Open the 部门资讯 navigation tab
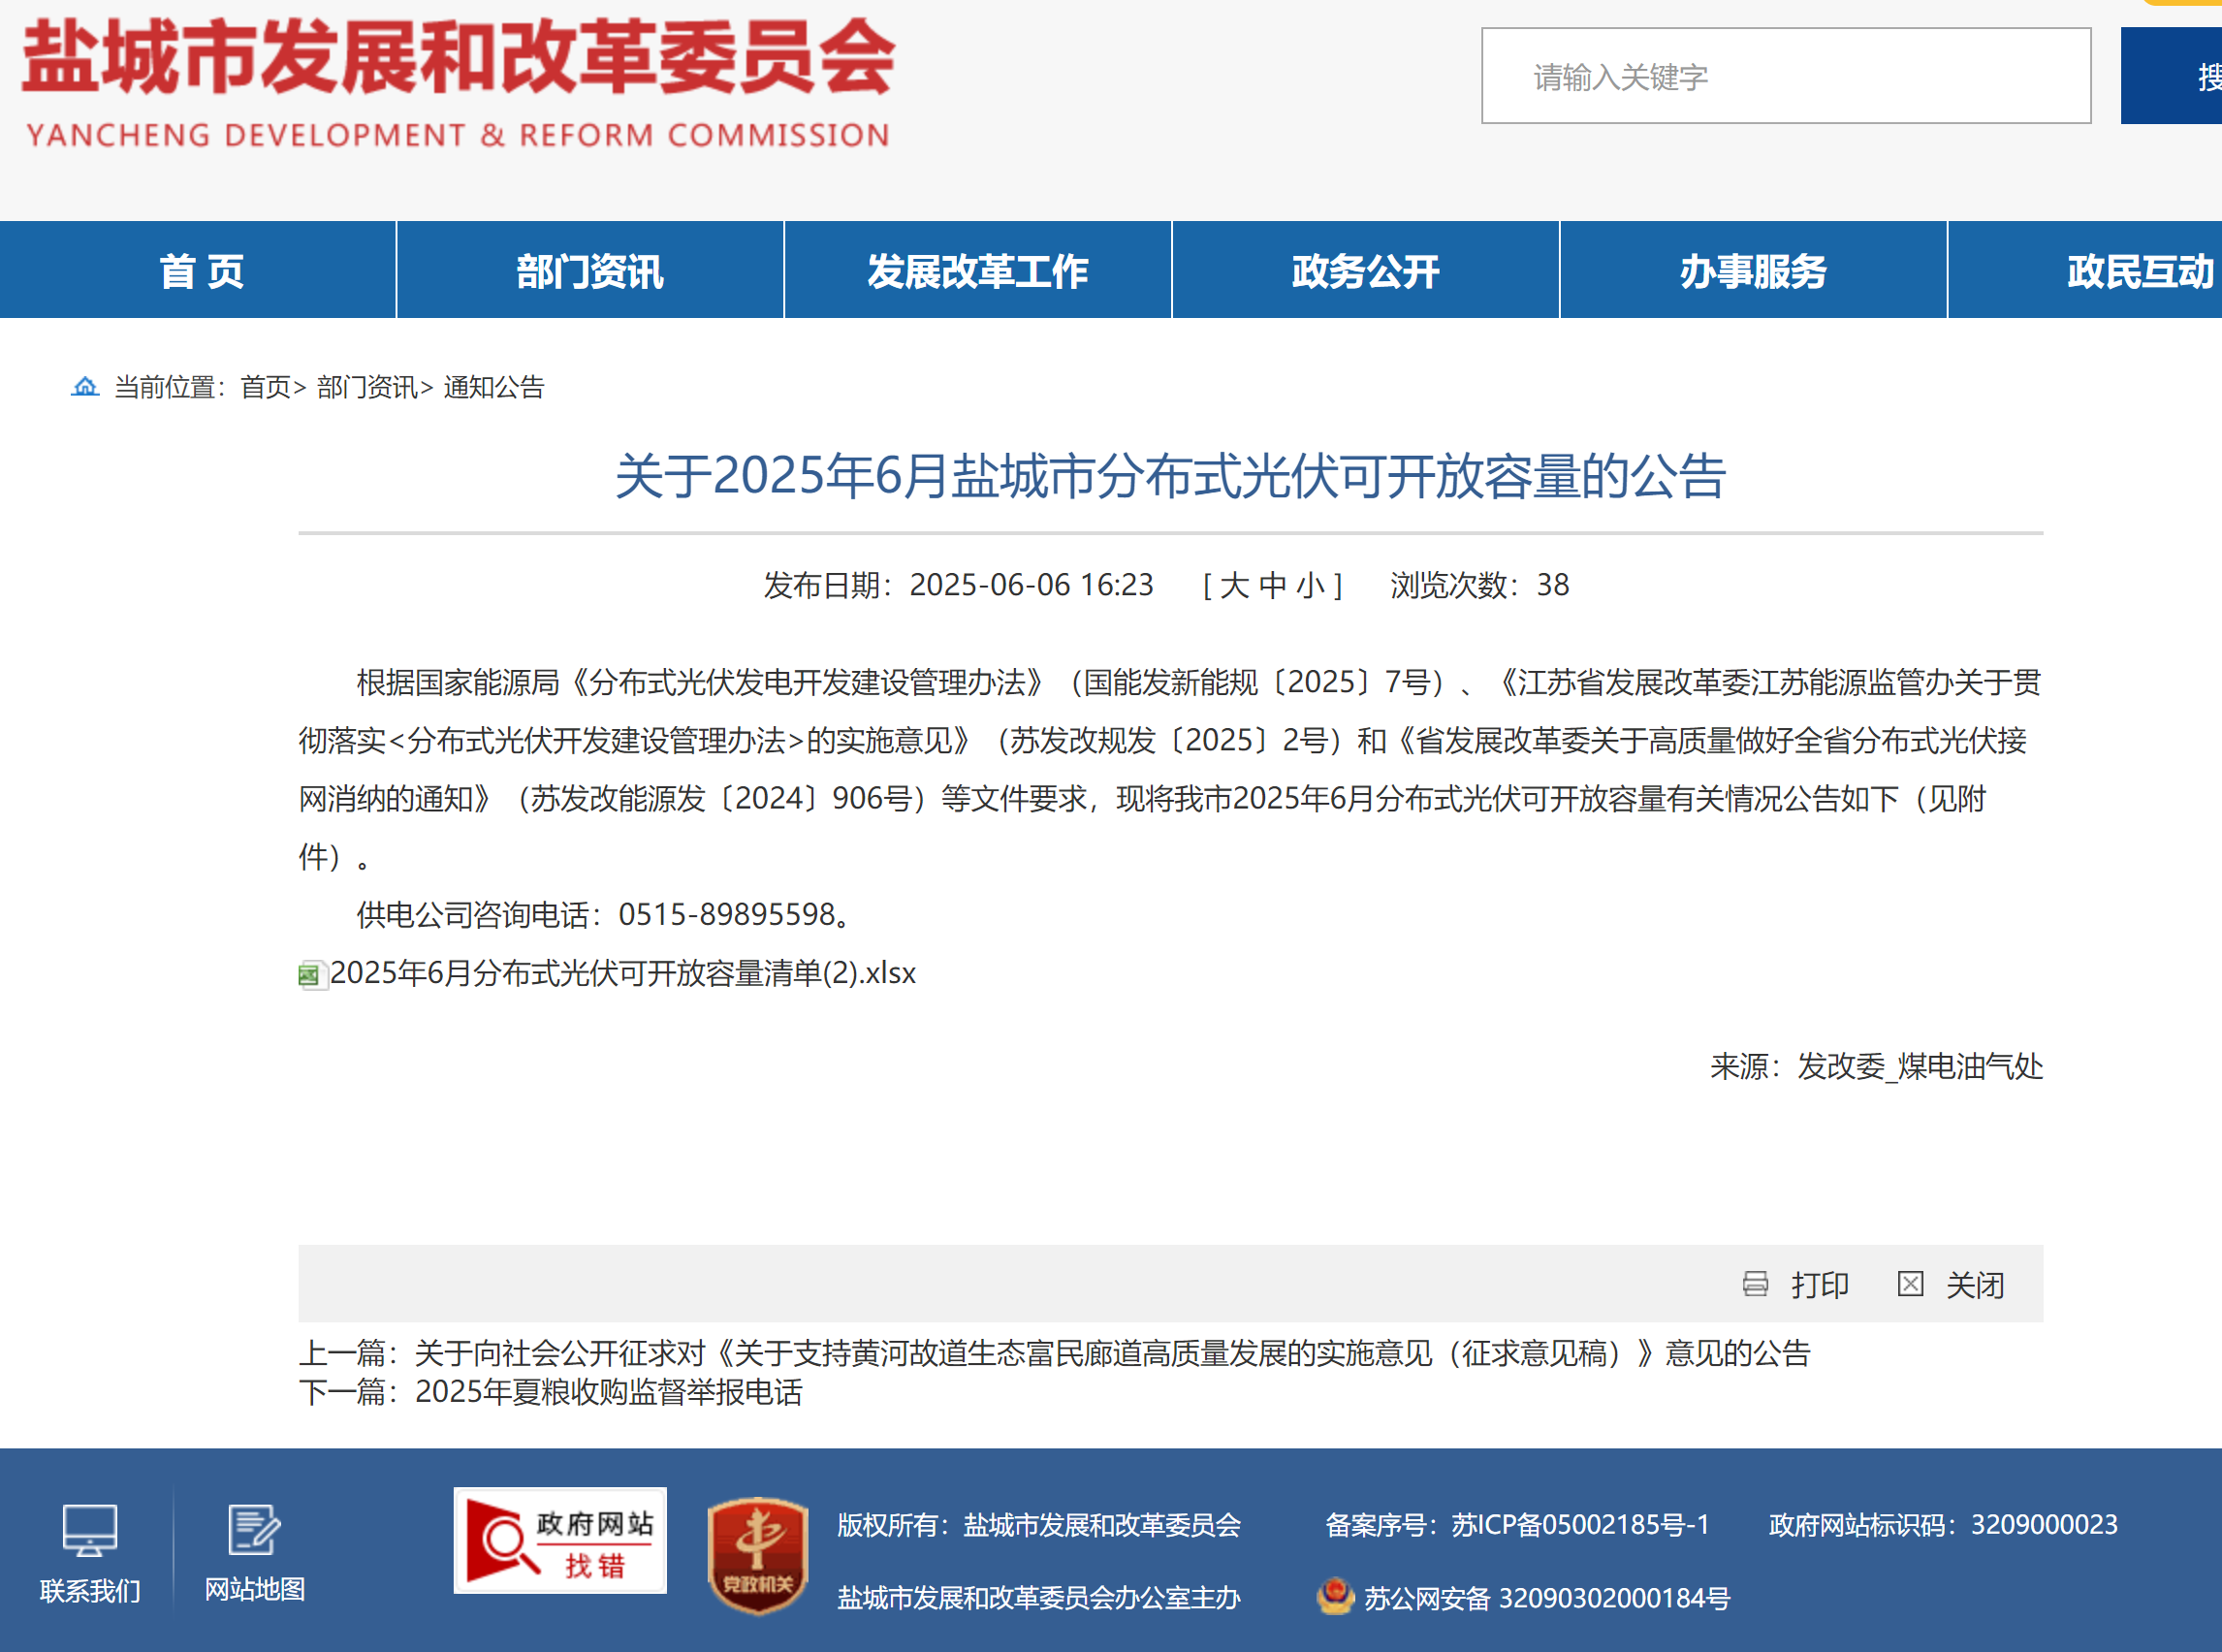Viewport: 2222px width, 1652px height. click(590, 270)
